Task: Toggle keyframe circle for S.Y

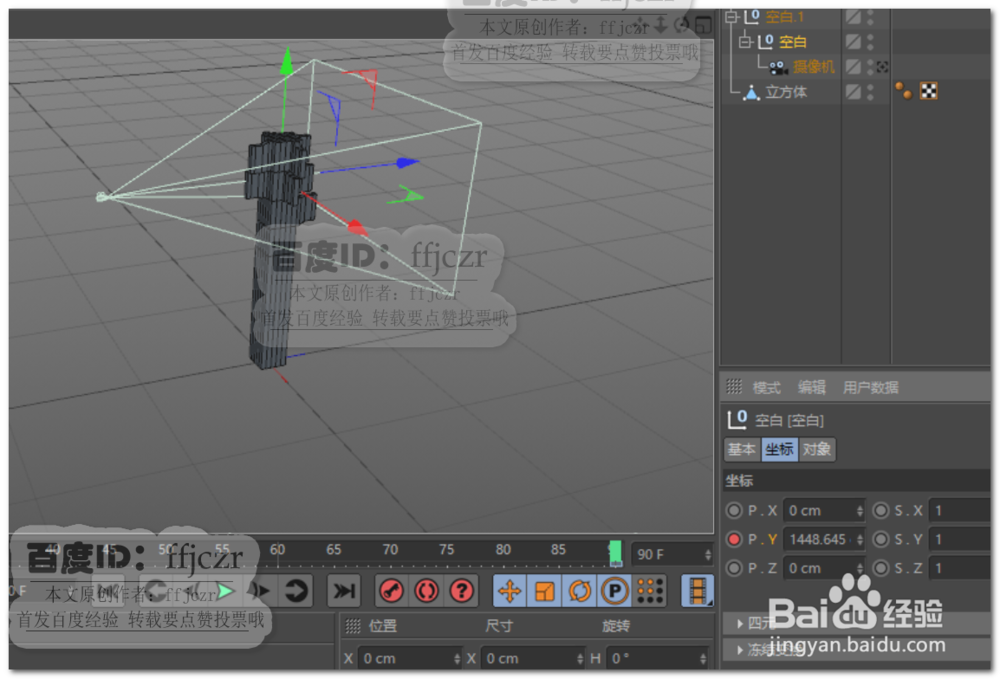Action: click(881, 539)
